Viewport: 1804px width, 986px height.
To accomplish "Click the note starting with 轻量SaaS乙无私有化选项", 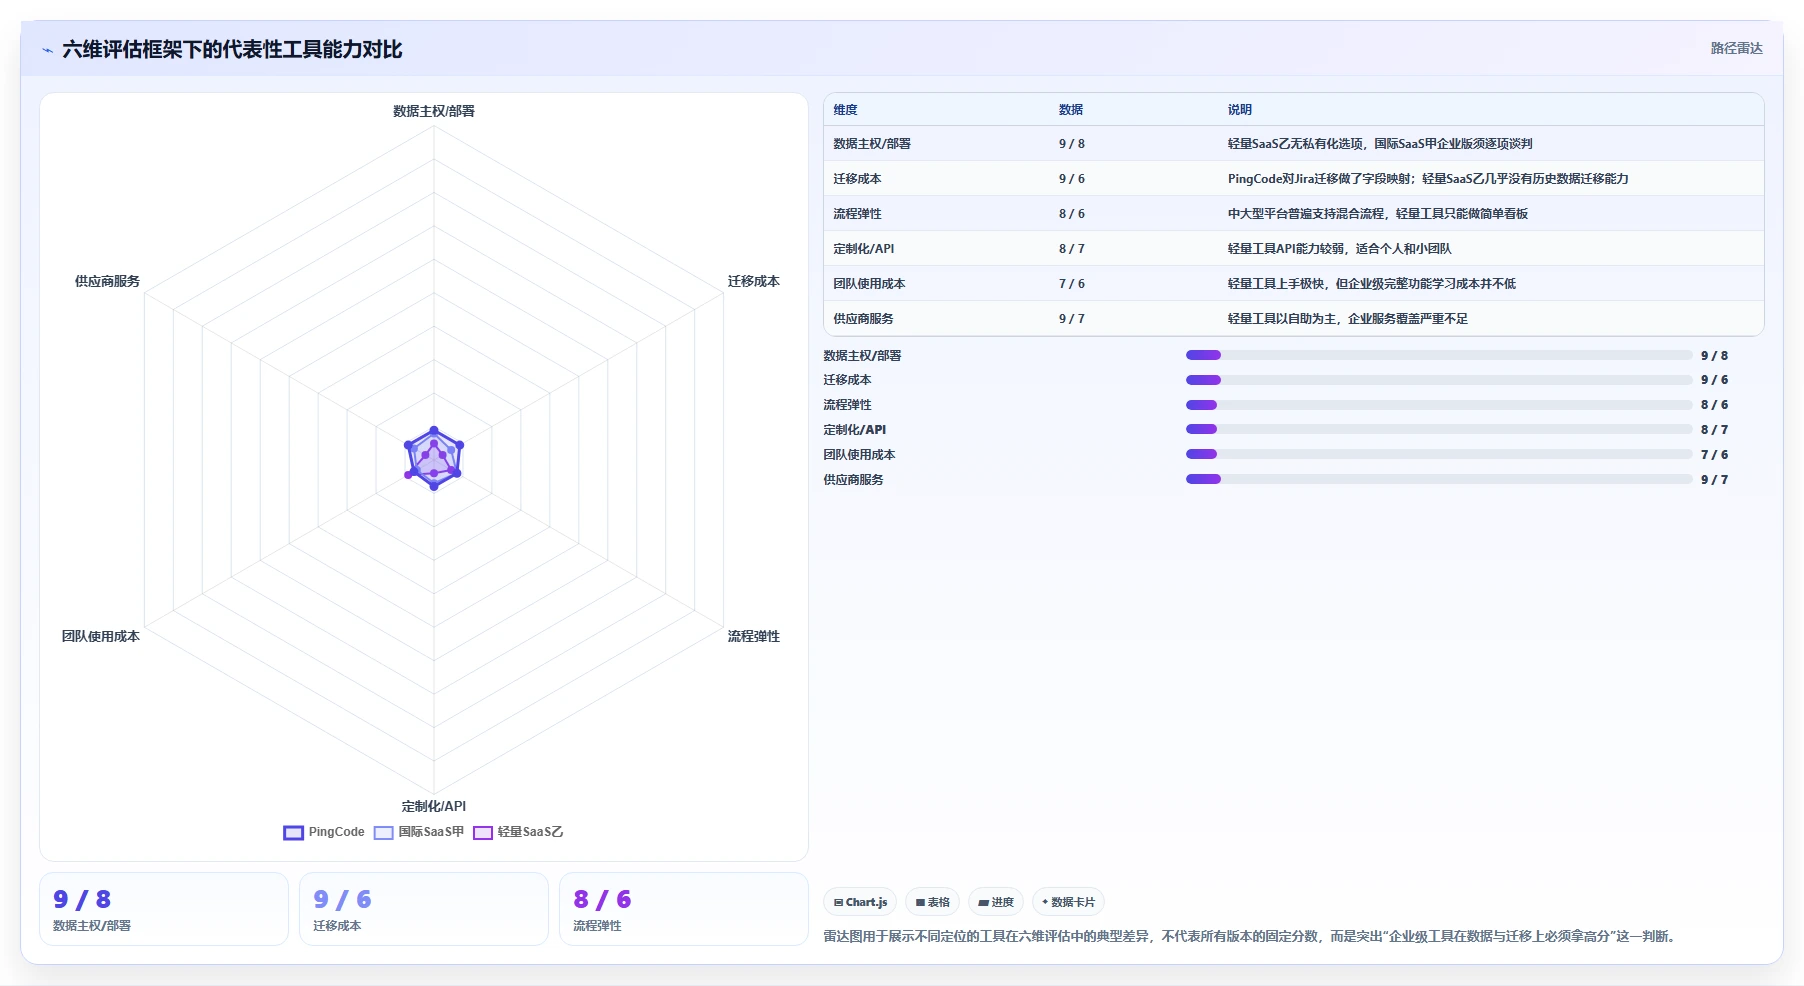I will [1380, 144].
